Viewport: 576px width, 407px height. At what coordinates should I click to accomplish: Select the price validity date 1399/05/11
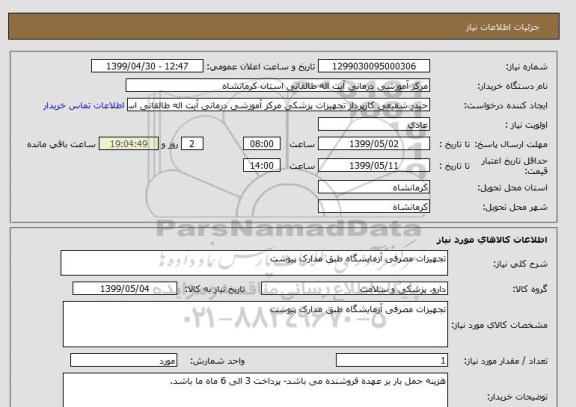(374, 165)
